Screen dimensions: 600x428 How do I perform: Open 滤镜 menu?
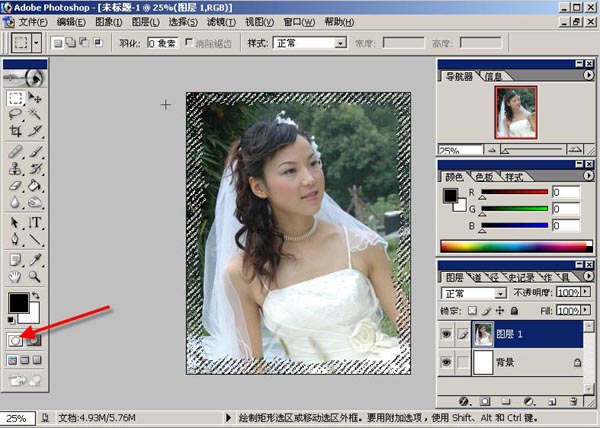tap(221, 22)
